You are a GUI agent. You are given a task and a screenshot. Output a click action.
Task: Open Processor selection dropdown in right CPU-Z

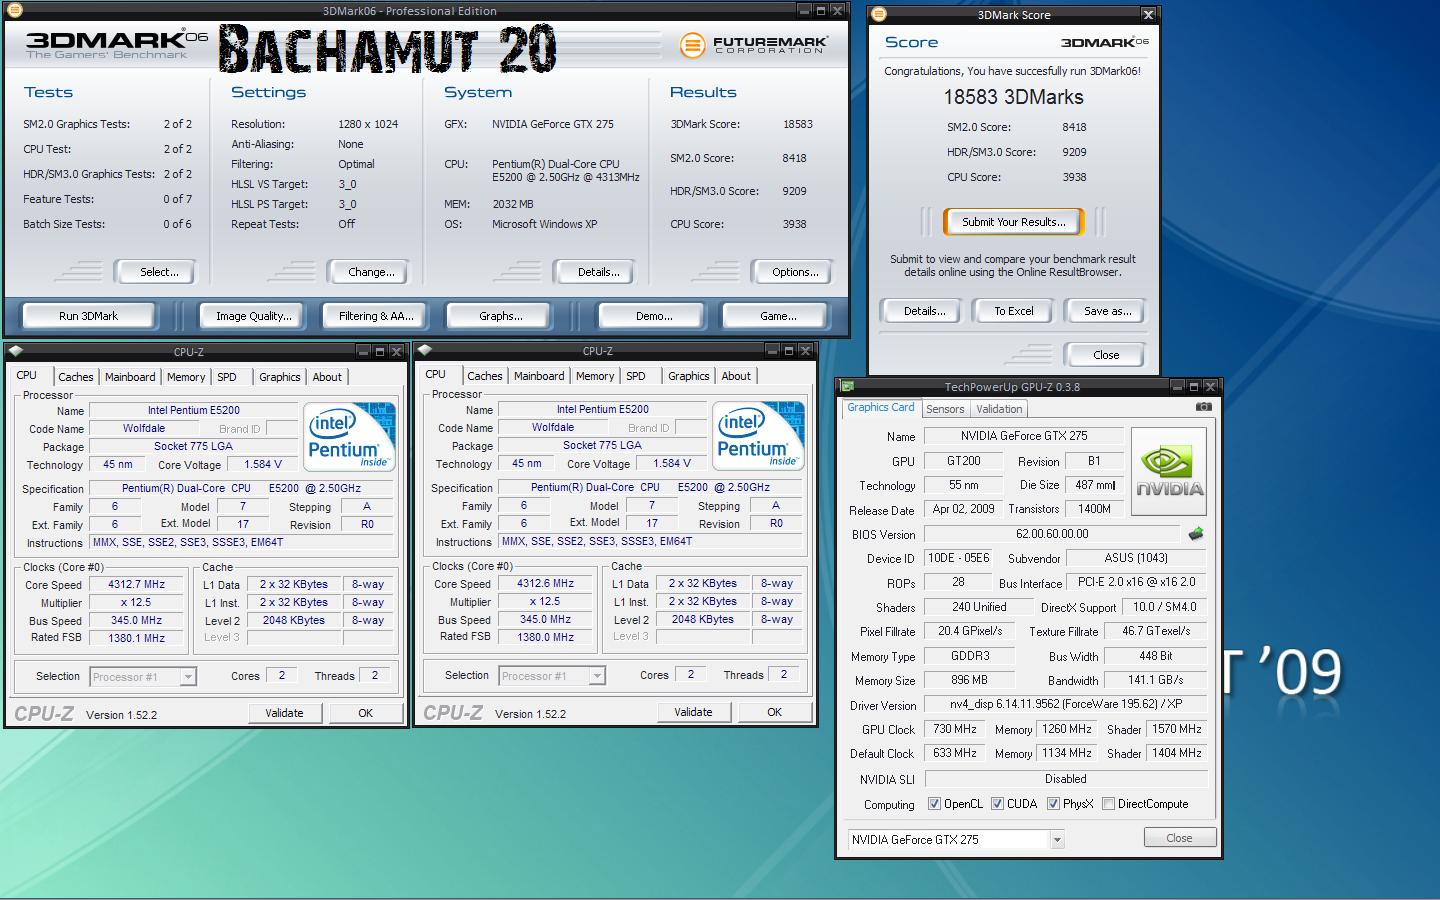coord(597,676)
